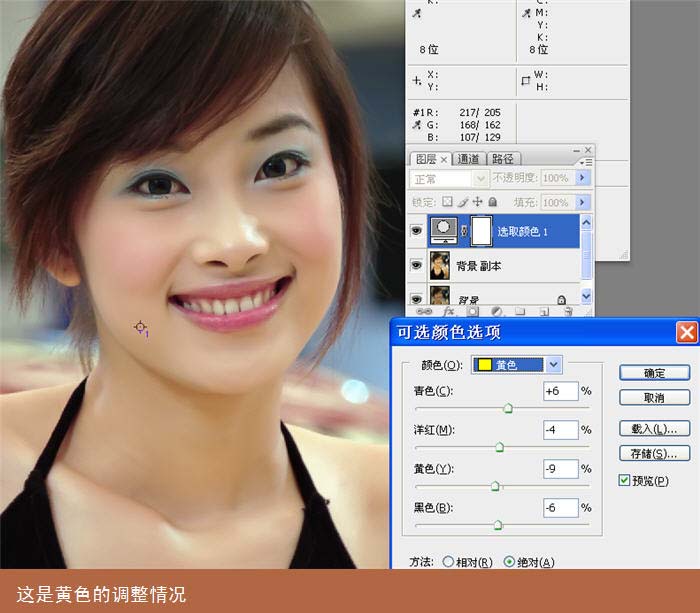Click the 洋红 value field showing -4
Viewport: 700px width, 613px height.
[561, 430]
